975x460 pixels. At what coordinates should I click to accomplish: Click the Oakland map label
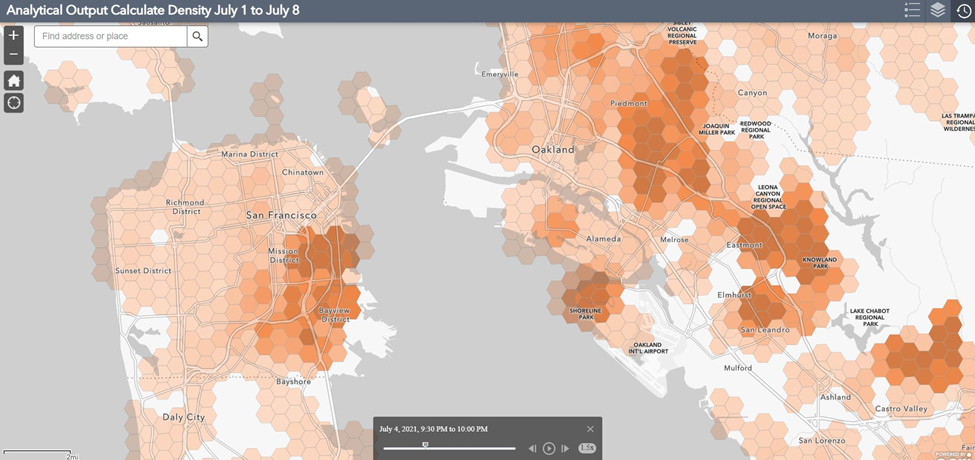[553, 150]
